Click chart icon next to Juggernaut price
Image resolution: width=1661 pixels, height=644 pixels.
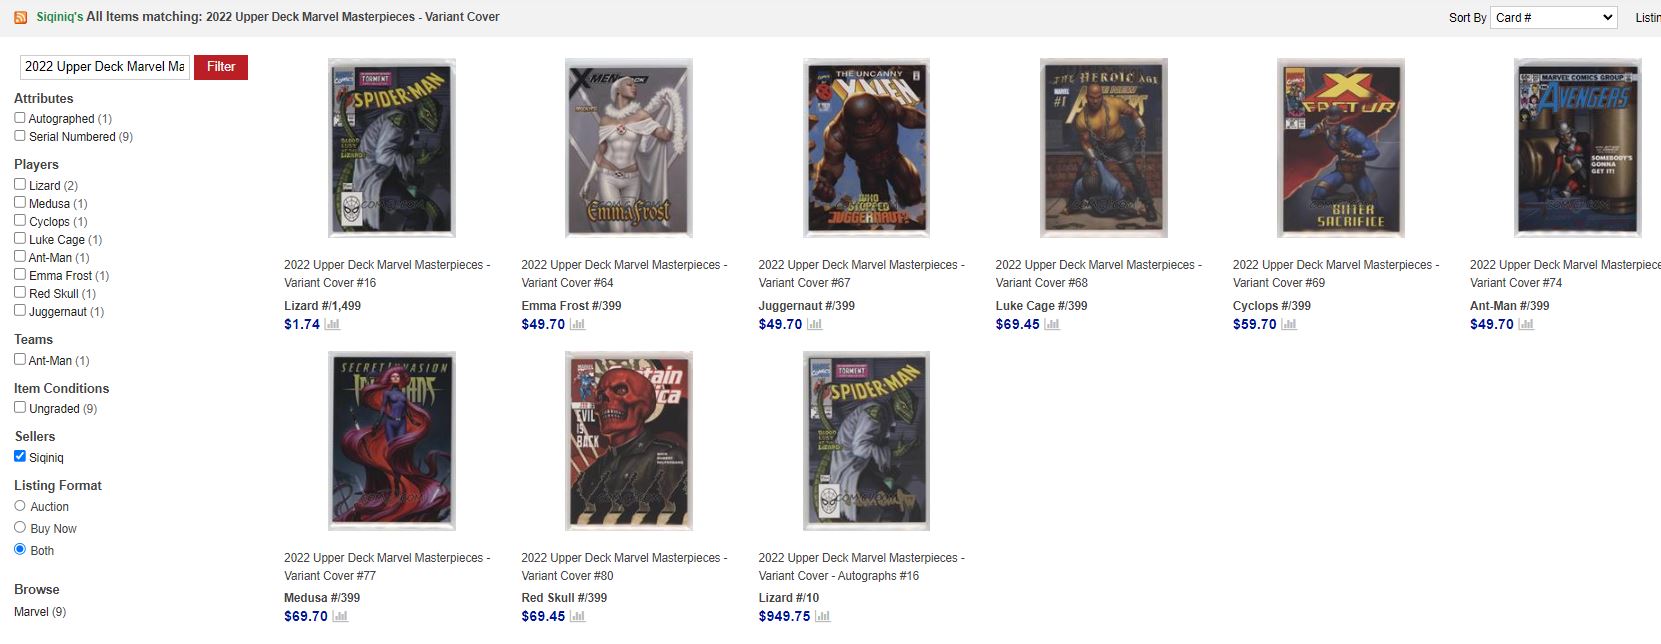coord(814,324)
